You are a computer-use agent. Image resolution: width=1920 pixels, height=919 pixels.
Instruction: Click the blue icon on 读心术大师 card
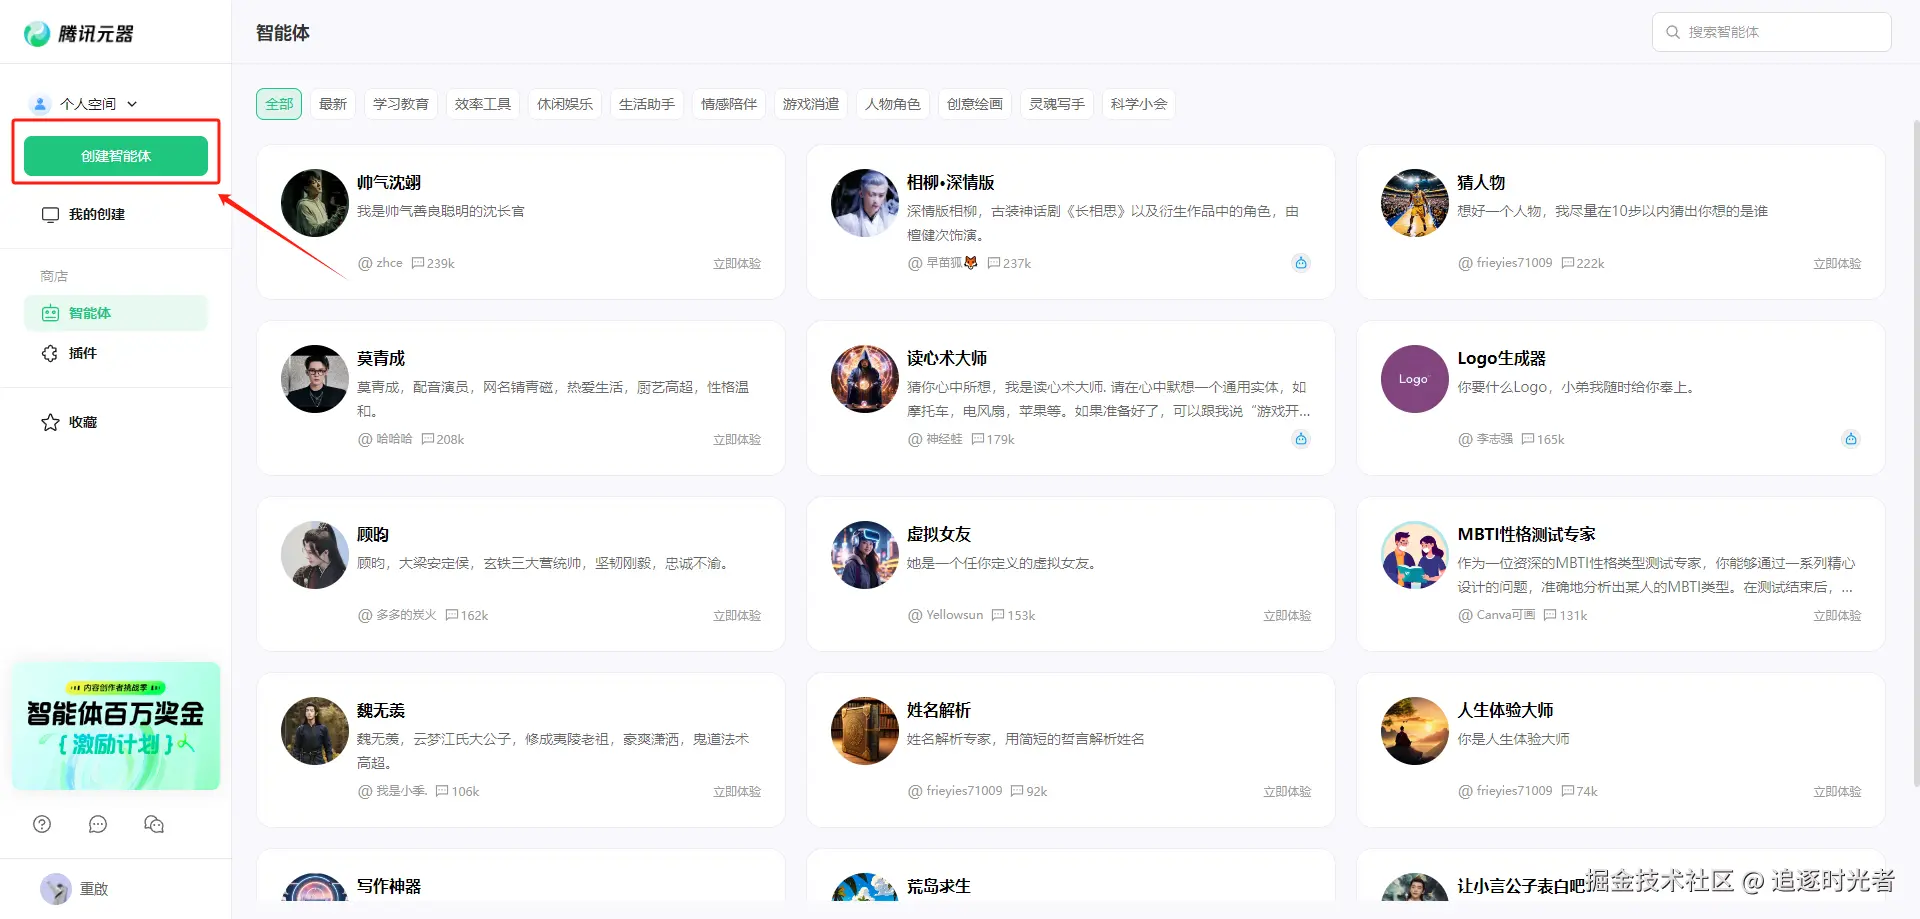[1301, 439]
